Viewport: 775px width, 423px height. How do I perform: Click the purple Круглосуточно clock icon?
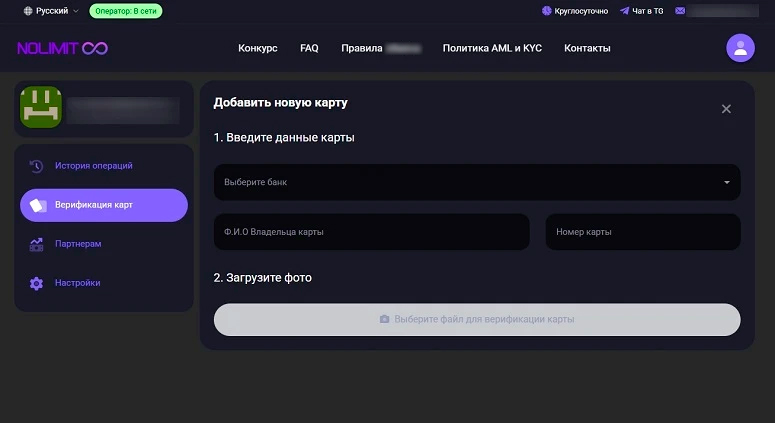(546, 11)
